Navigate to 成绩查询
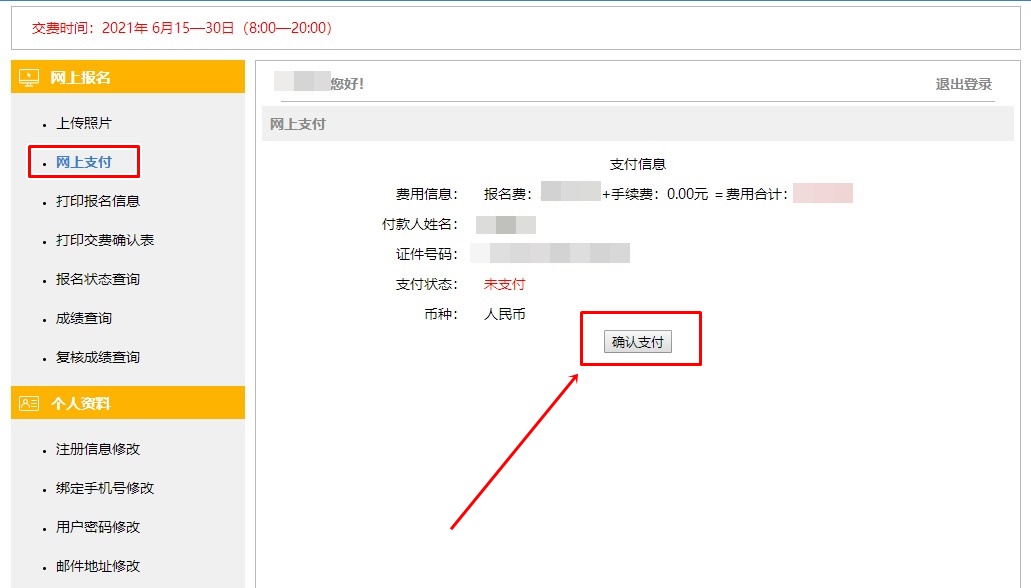Viewport: 1031px width, 588px height. coord(83,318)
